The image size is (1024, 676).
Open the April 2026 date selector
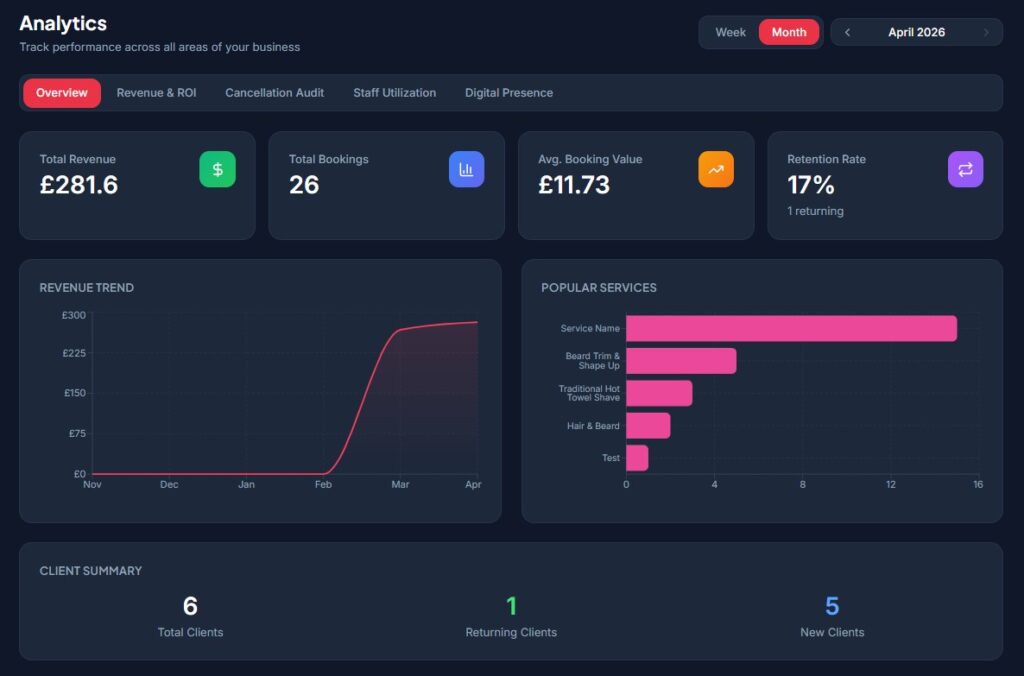[x=916, y=32]
